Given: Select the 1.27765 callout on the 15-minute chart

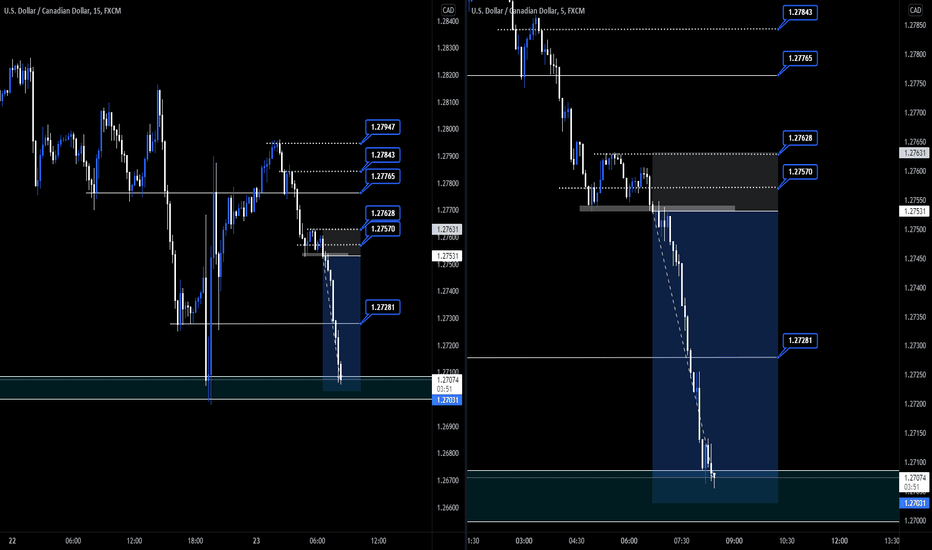Looking at the screenshot, I should (383, 177).
